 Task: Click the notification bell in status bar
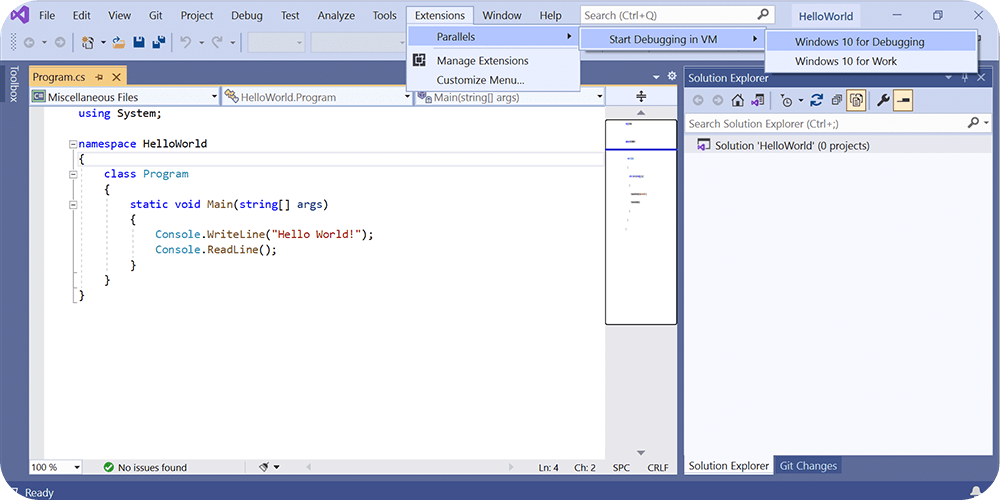click(974, 492)
